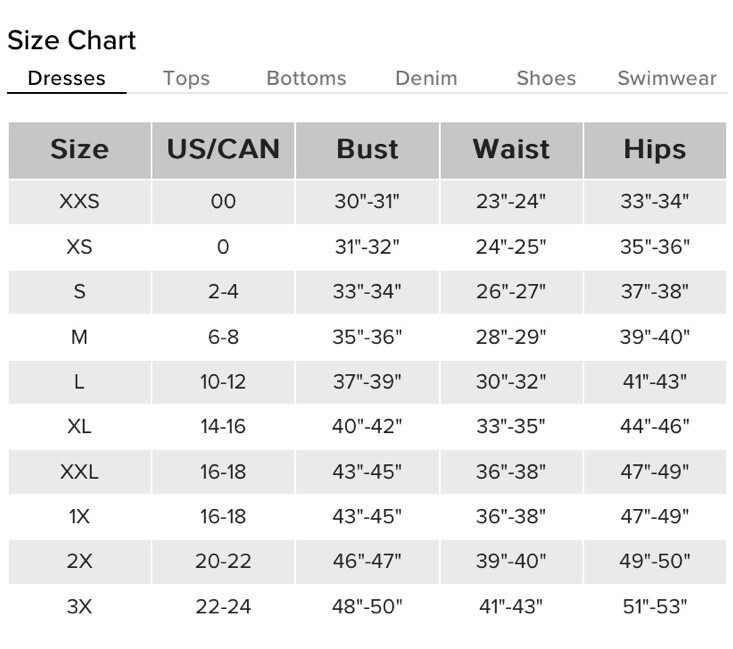
Task: Click US/CAN value 6-8 for Medium
Action: (x=223, y=337)
